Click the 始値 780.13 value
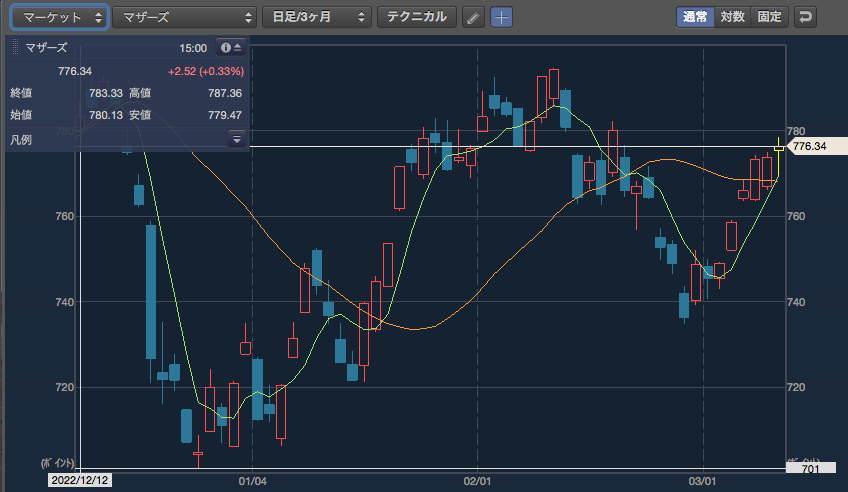Viewport: 848px width, 492px height. coord(106,115)
